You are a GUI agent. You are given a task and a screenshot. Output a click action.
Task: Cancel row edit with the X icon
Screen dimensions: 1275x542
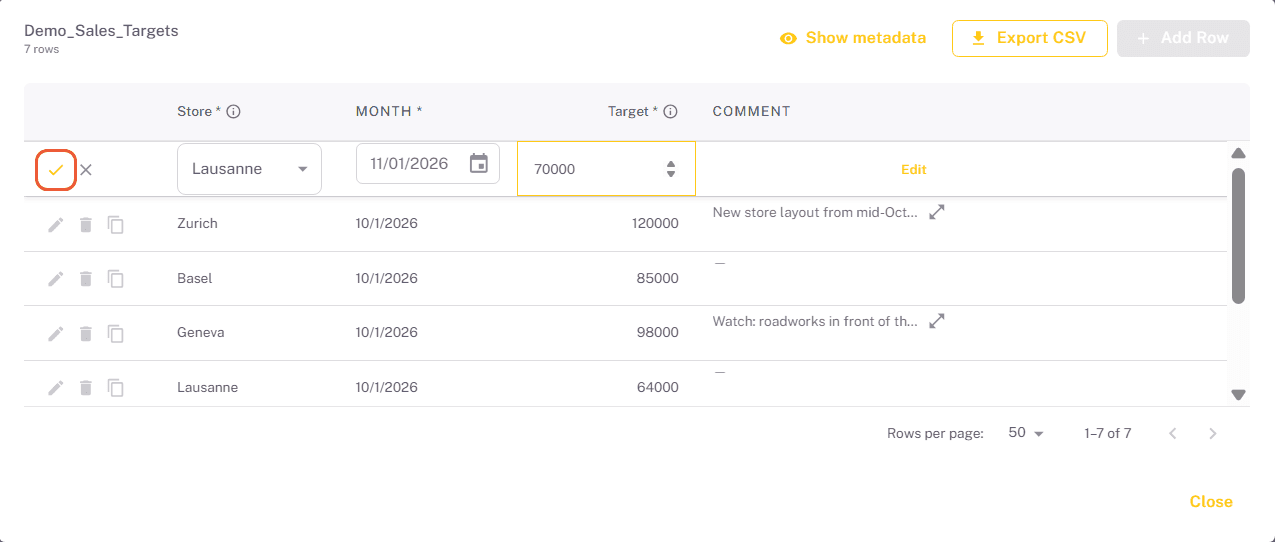point(86,170)
